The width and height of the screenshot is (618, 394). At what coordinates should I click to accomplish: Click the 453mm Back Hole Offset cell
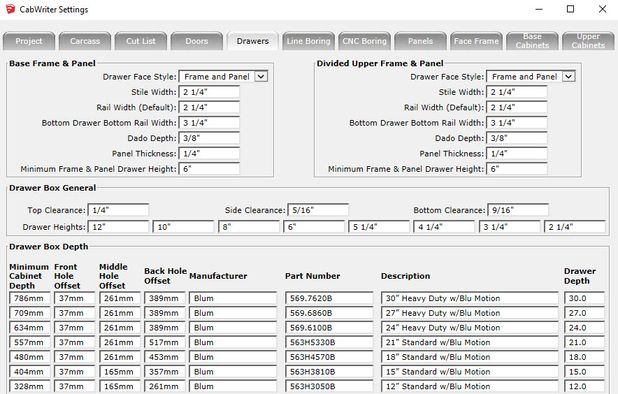[165, 357]
